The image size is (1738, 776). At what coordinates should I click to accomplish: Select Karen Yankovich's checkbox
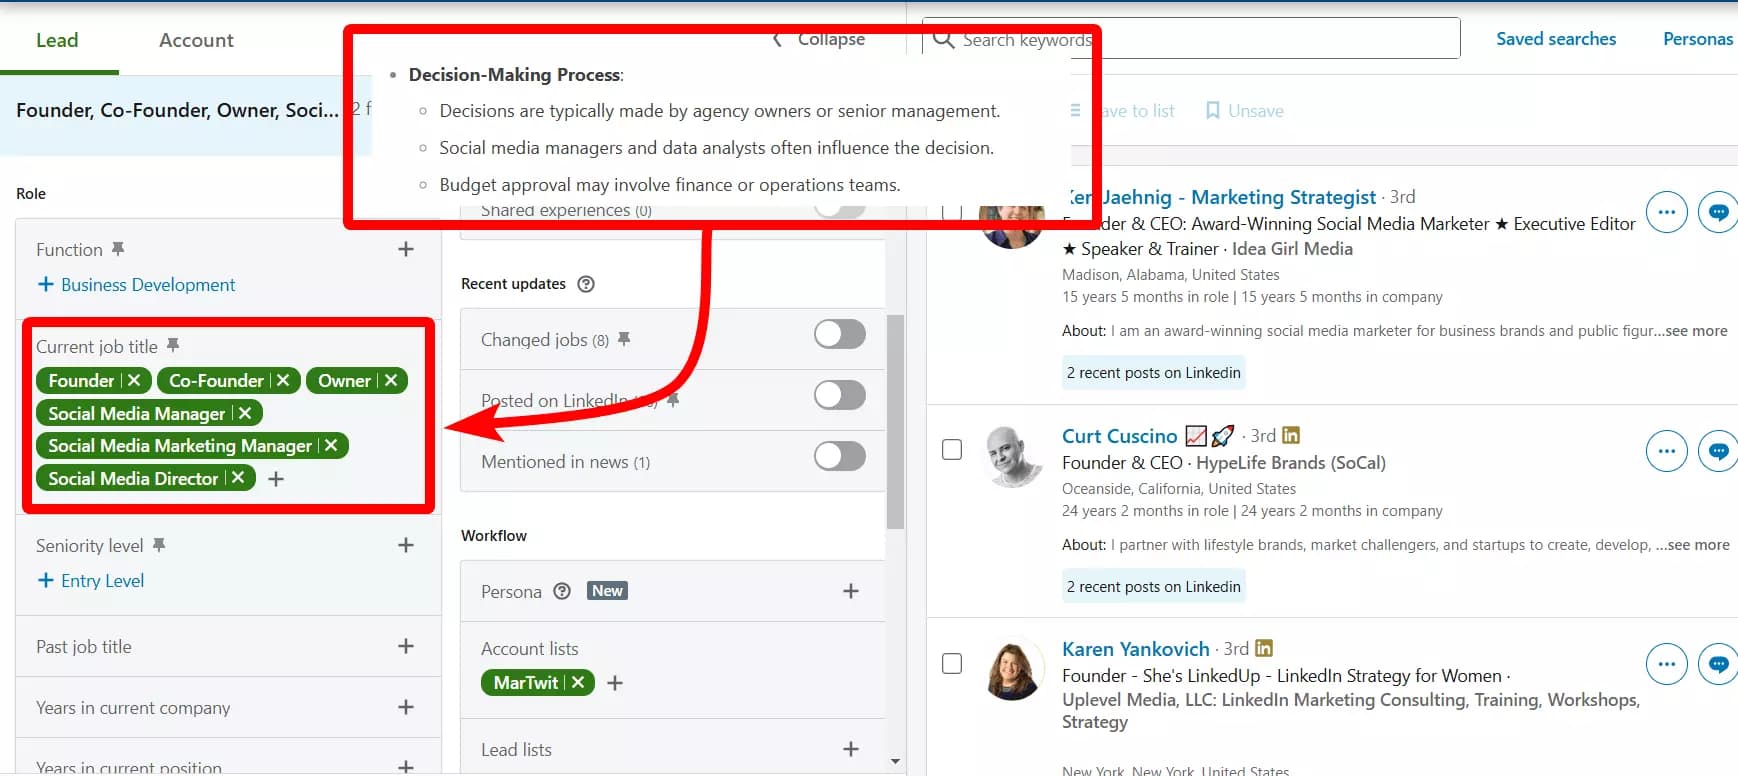coord(952,664)
